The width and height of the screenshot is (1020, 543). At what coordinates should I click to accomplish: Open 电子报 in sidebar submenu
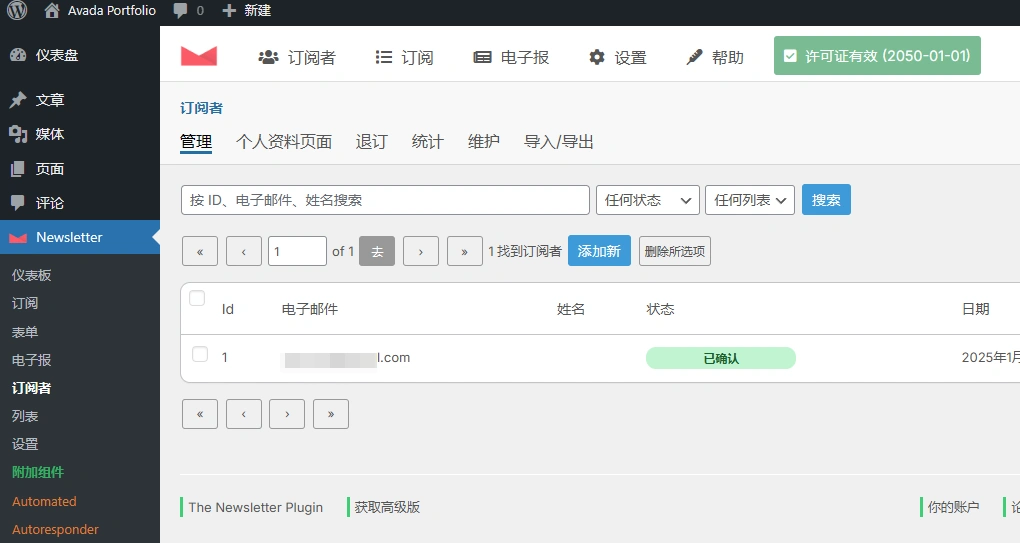(31, 360)
